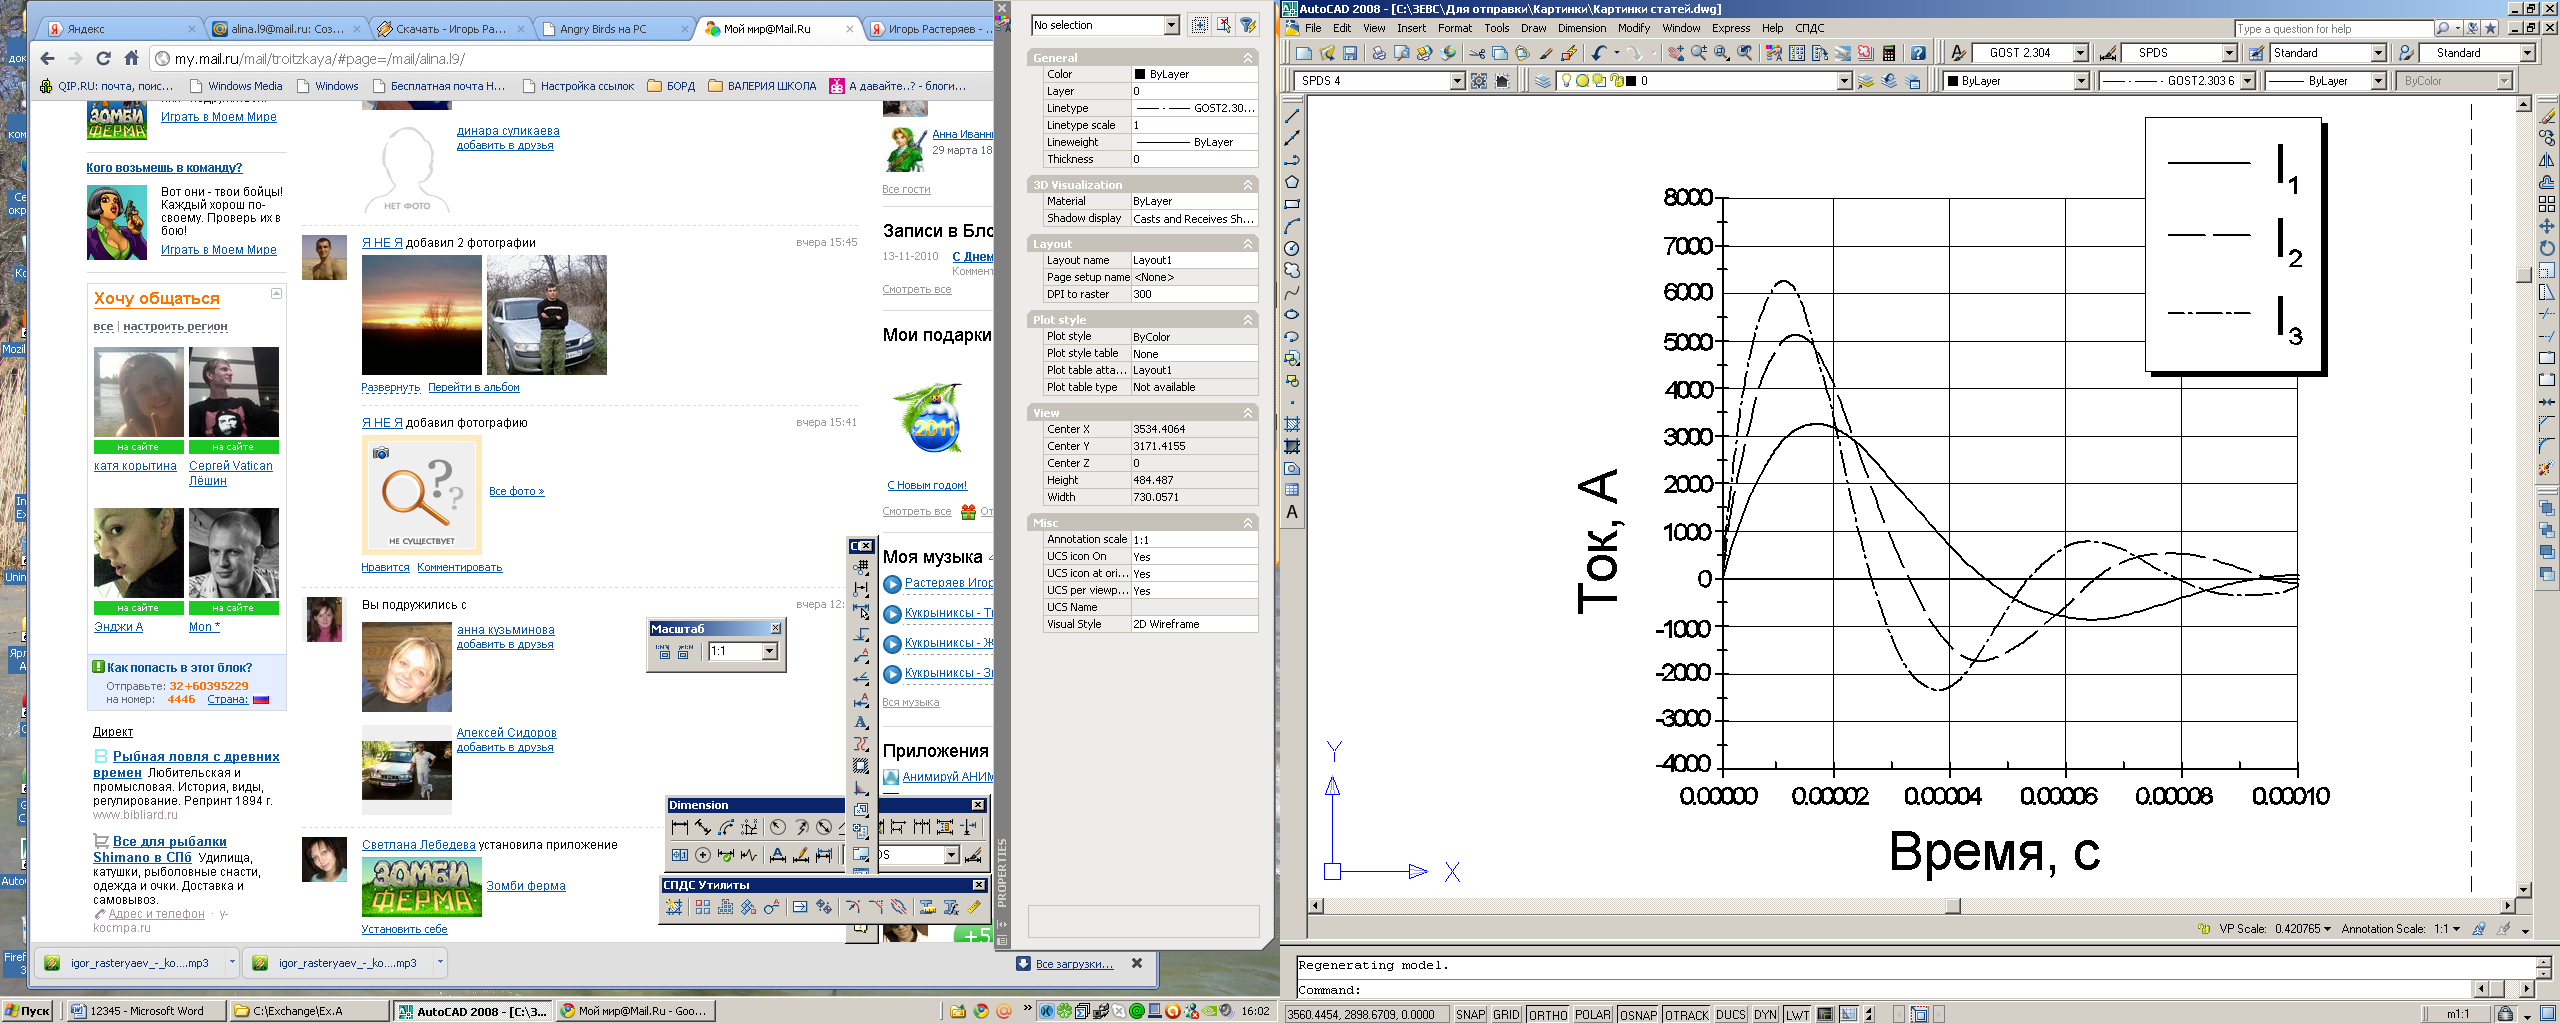Image resolution: width=2560 pixels, height=1024 pixels.
Task: Open the QuickCalc calculator
Action: coord(1889,53)
